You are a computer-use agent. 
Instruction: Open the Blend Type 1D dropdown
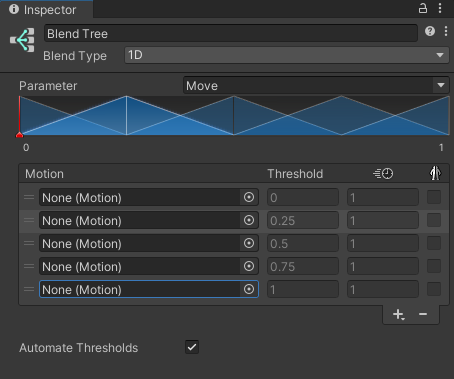287,55
